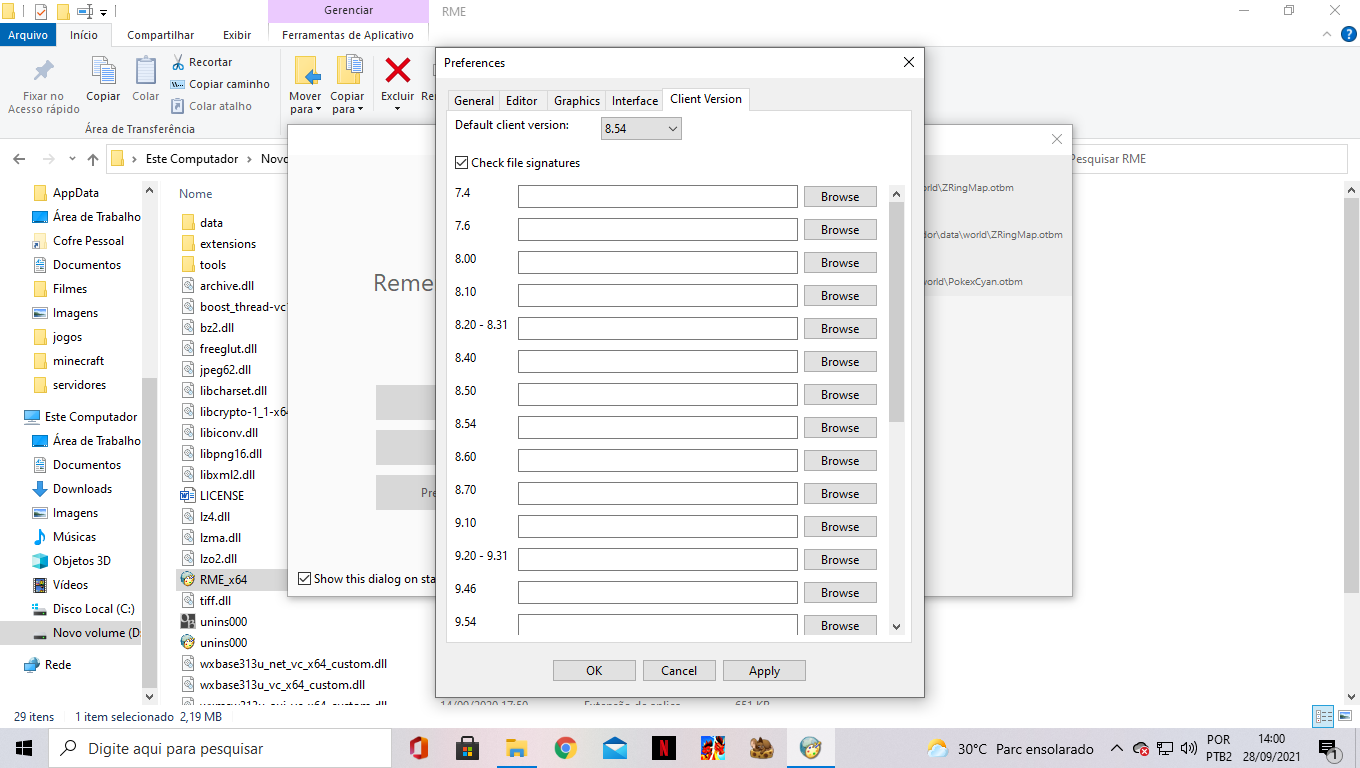Viewport: 1360px width, 768px height.
Task: Select the RME_x64 application file icon
Action: click(x=187, y=579)
